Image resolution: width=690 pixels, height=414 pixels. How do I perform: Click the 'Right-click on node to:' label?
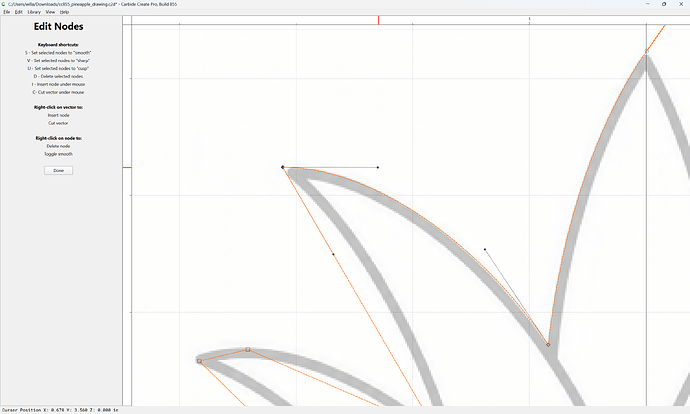59,138
